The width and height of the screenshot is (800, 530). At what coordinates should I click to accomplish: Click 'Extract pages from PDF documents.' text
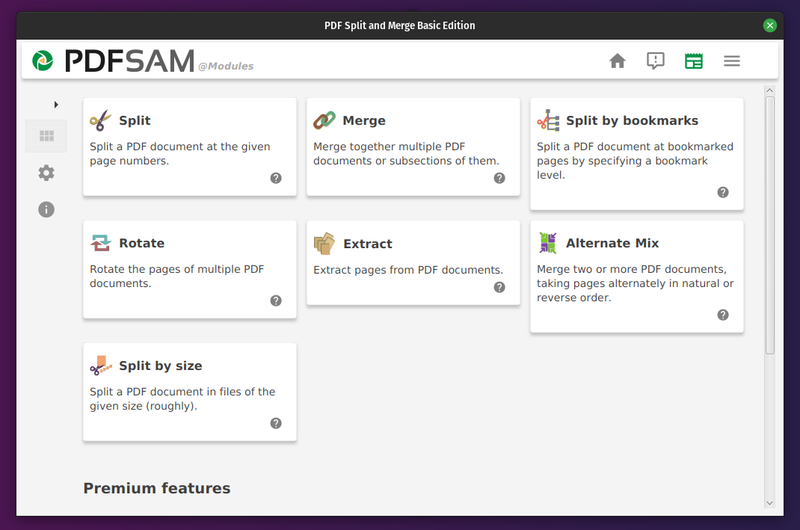click(x=408, y=270)
